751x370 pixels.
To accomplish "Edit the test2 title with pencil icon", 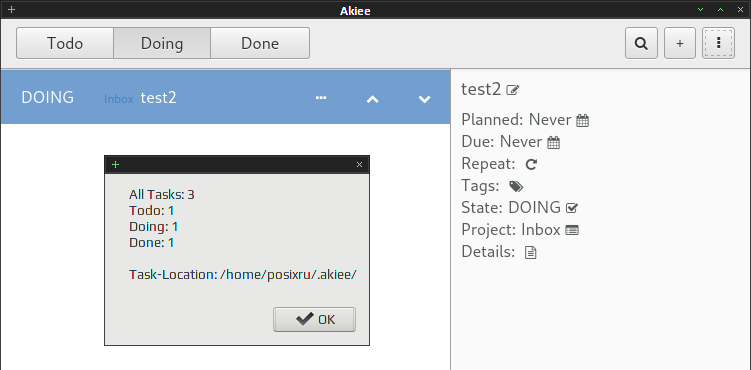I will point(512,90).
